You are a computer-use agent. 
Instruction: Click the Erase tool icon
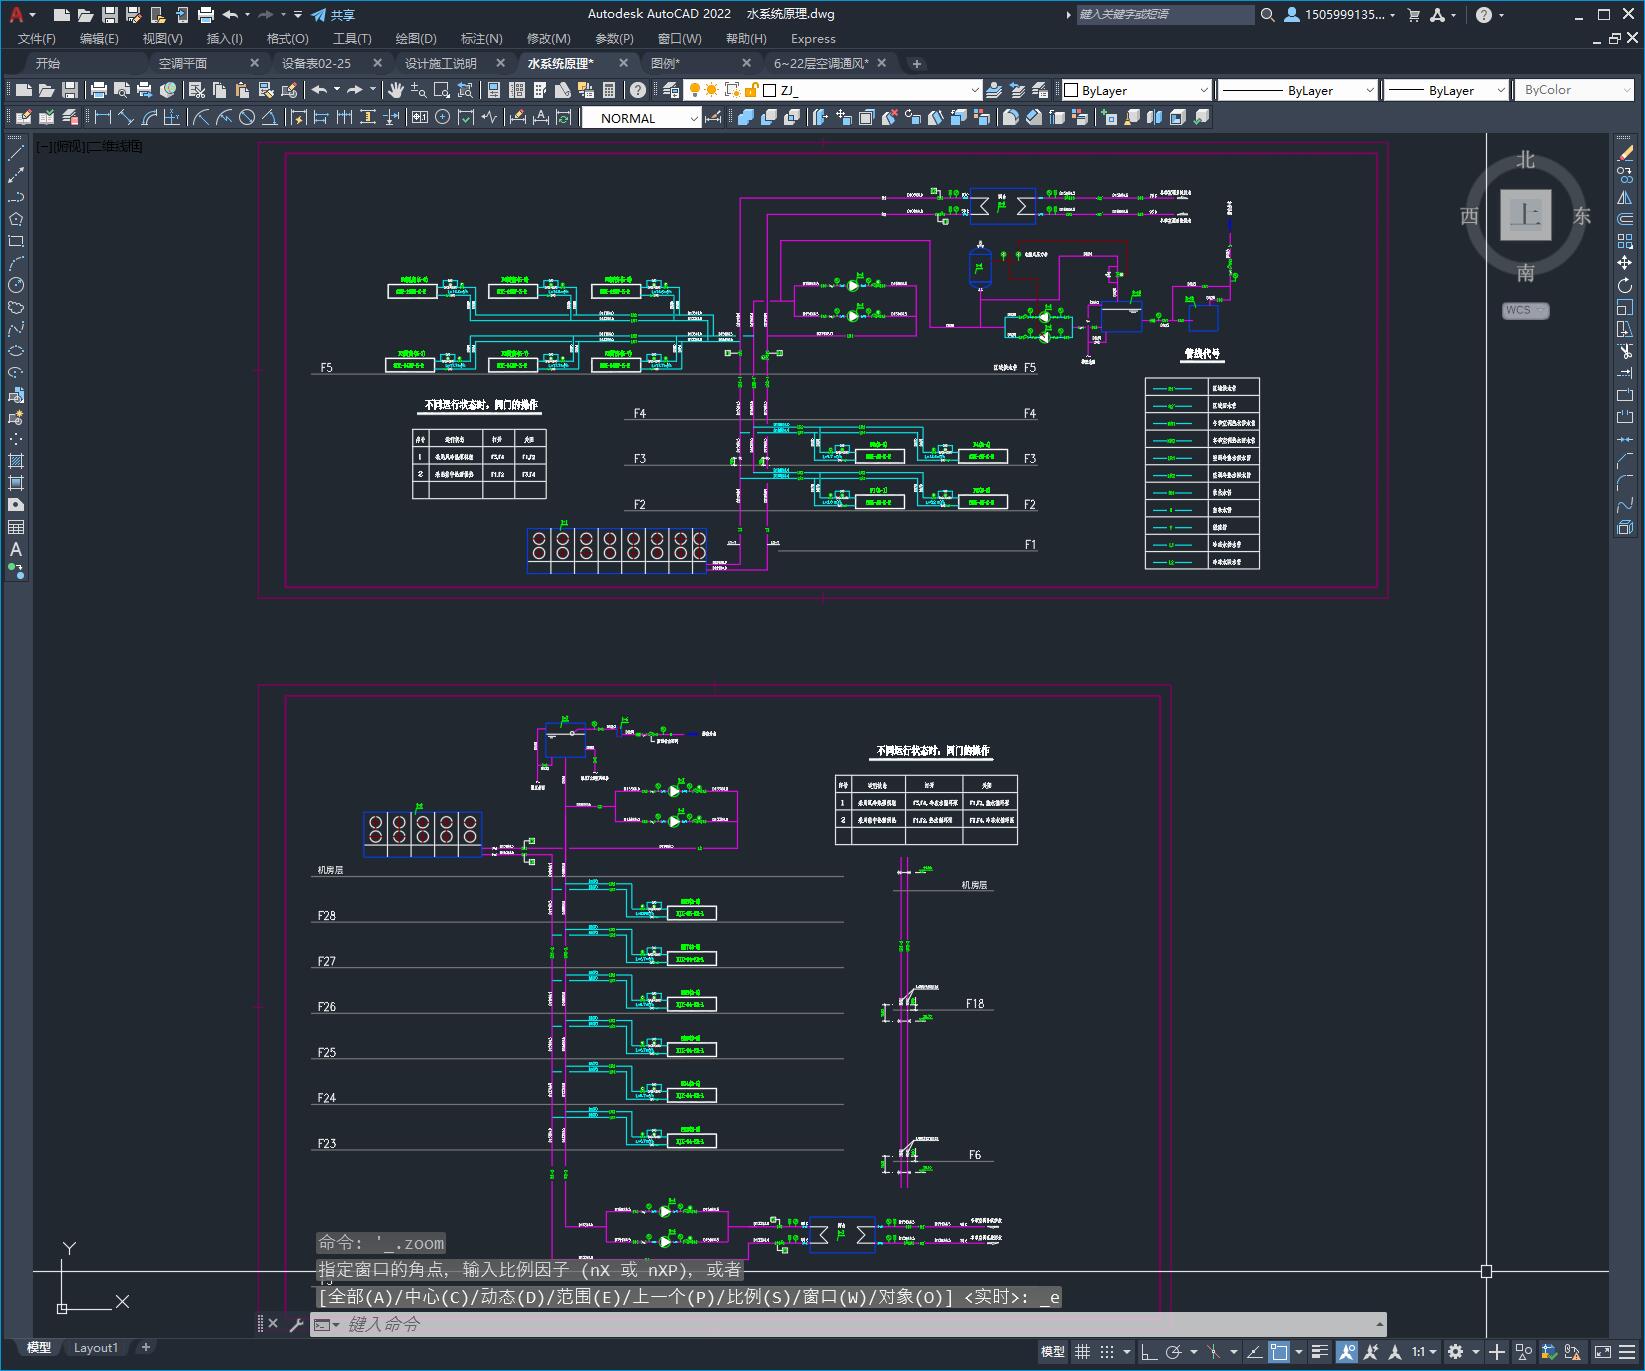click(x=1625, y=153)
